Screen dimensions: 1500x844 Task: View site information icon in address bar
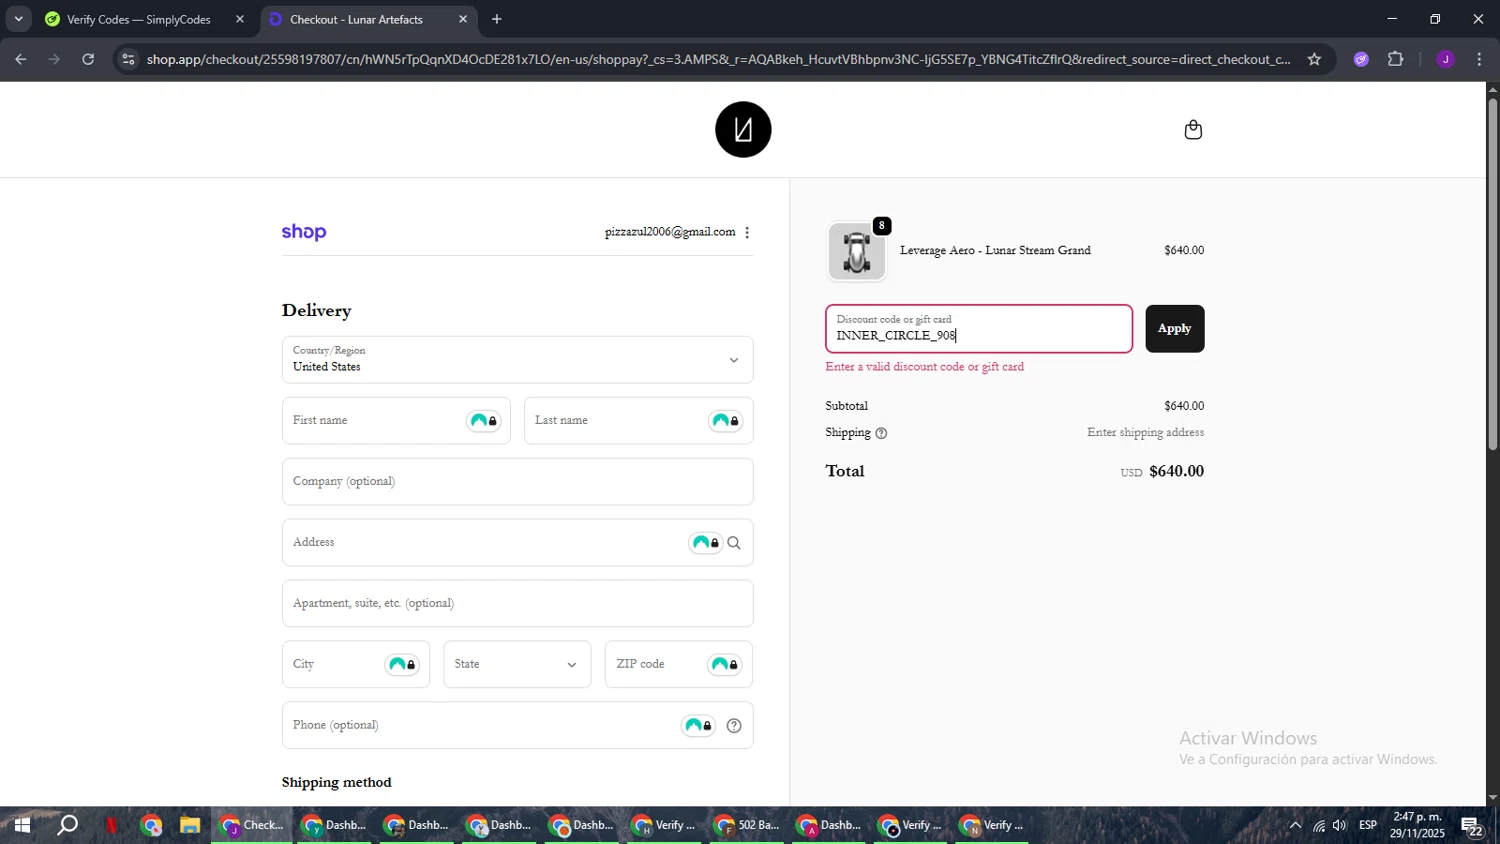point(128,59)
